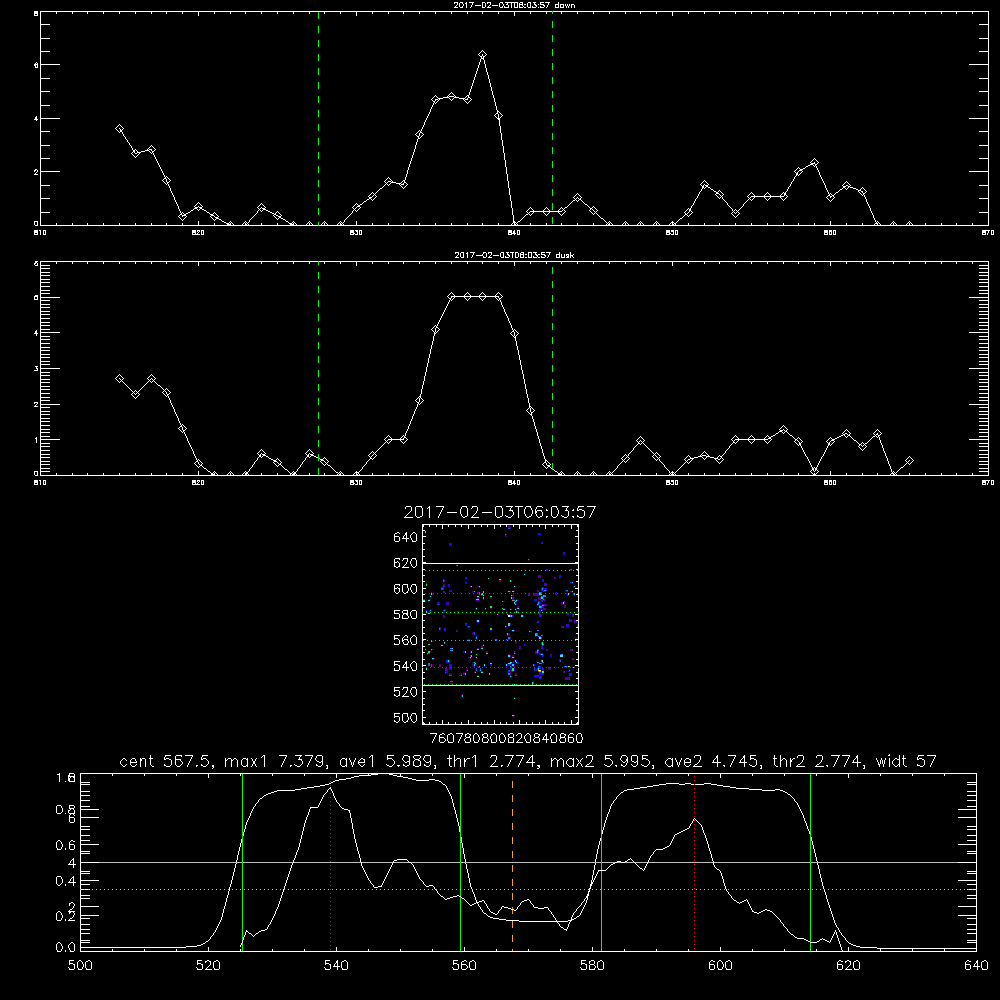The width and height of the screenshot is (1000, 1000).
Task: Click the 600 y-axis label beside the image
Action: click(406, 589)
